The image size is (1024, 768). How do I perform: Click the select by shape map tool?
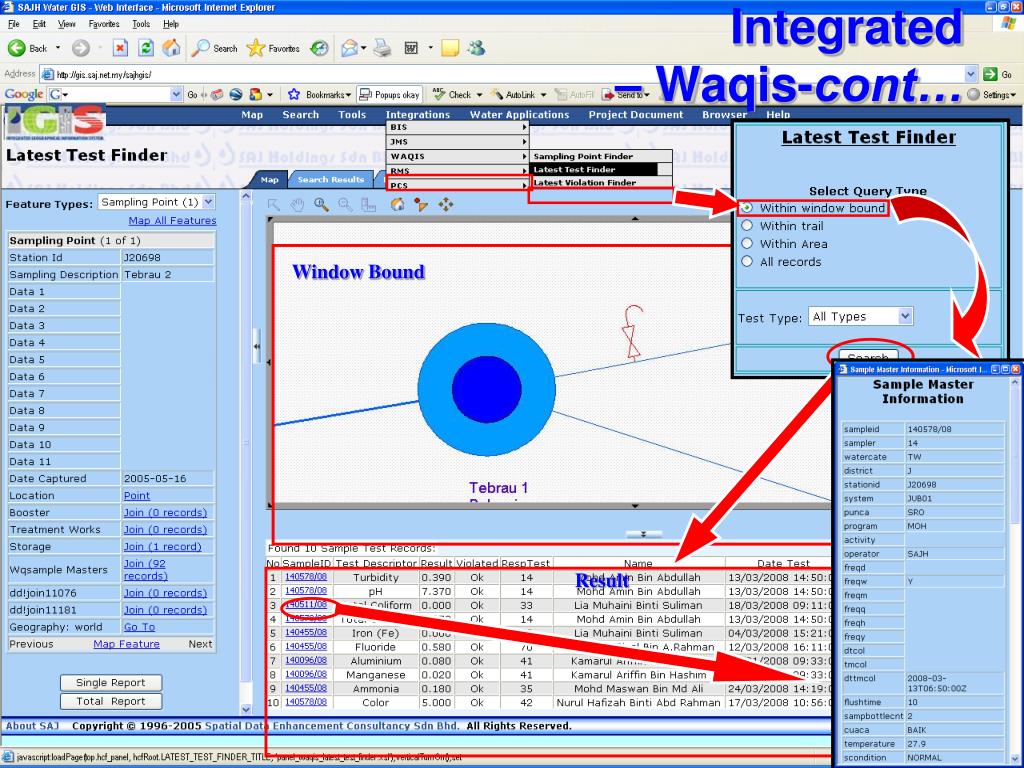click(x=421, y=205)
